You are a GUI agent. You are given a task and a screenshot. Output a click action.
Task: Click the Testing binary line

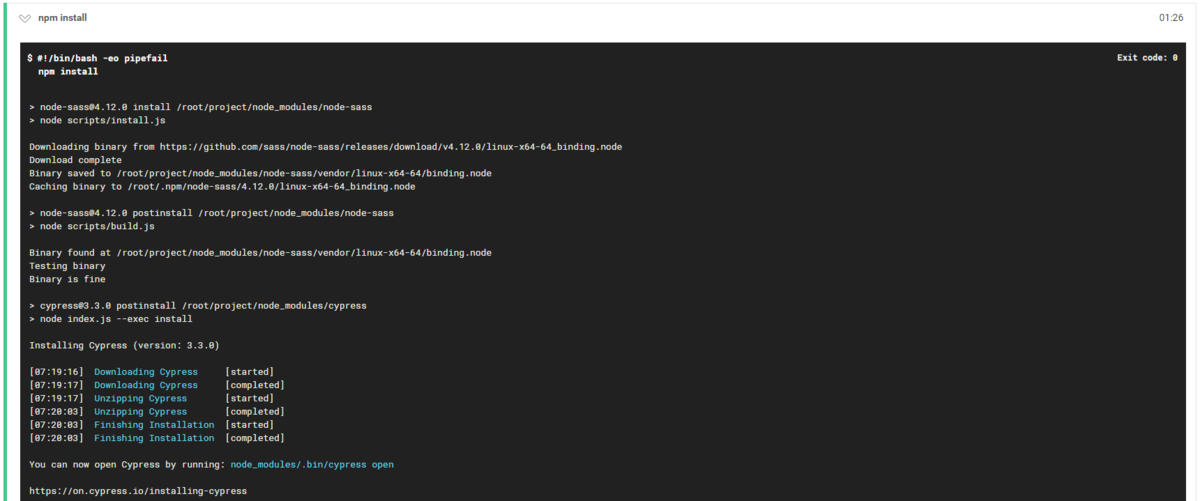point(67,266)
